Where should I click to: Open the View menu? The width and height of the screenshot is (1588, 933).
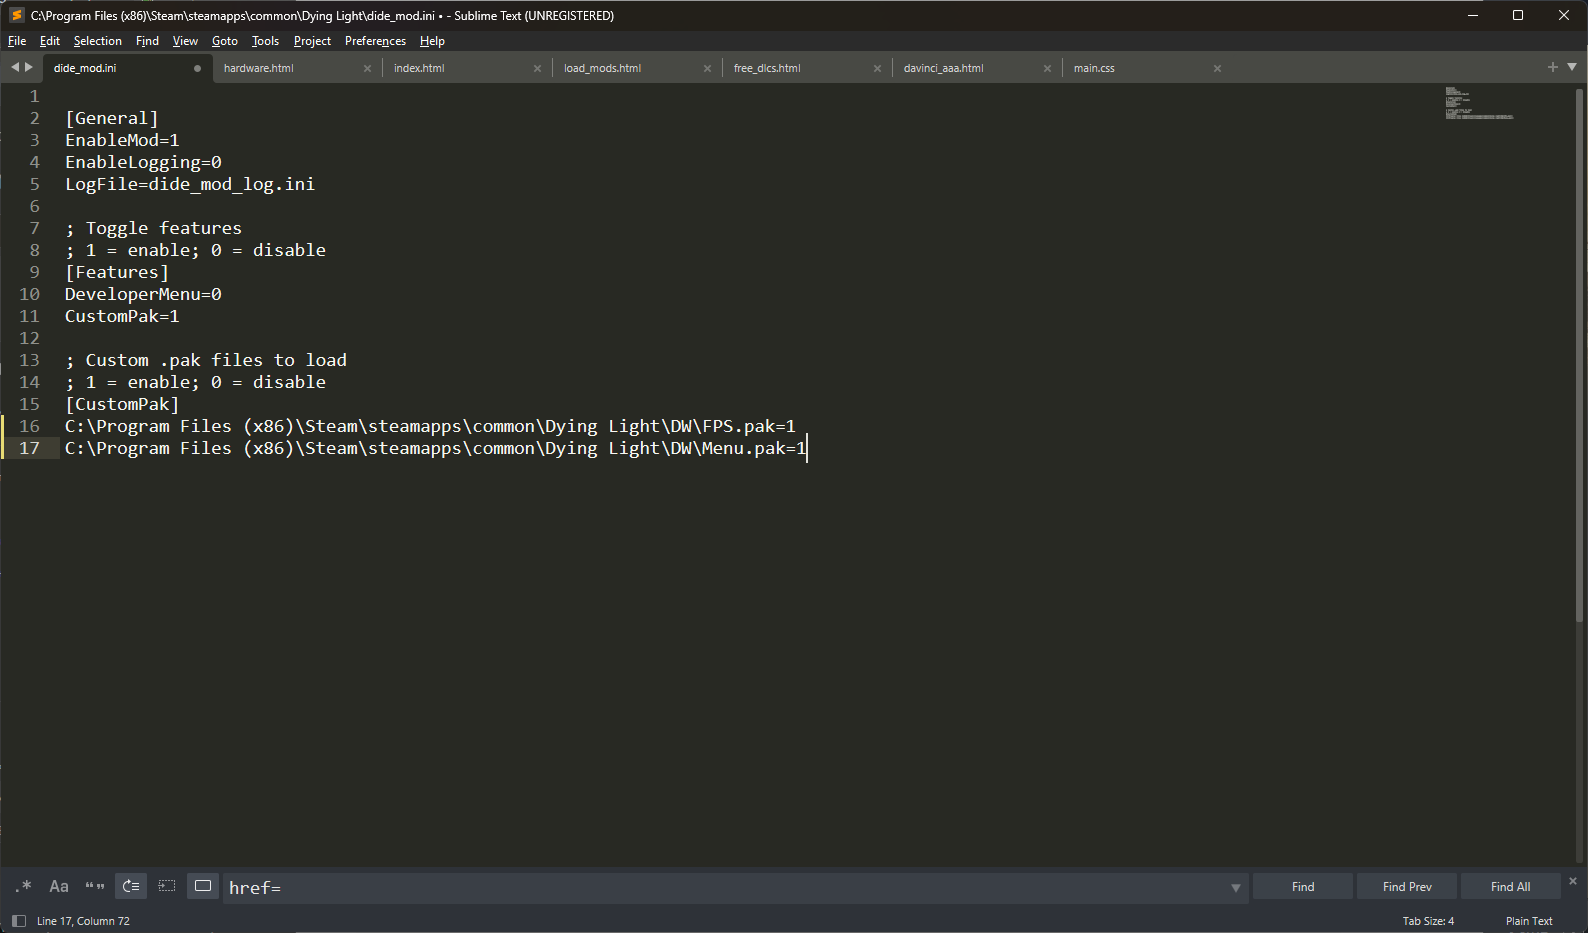185,41
